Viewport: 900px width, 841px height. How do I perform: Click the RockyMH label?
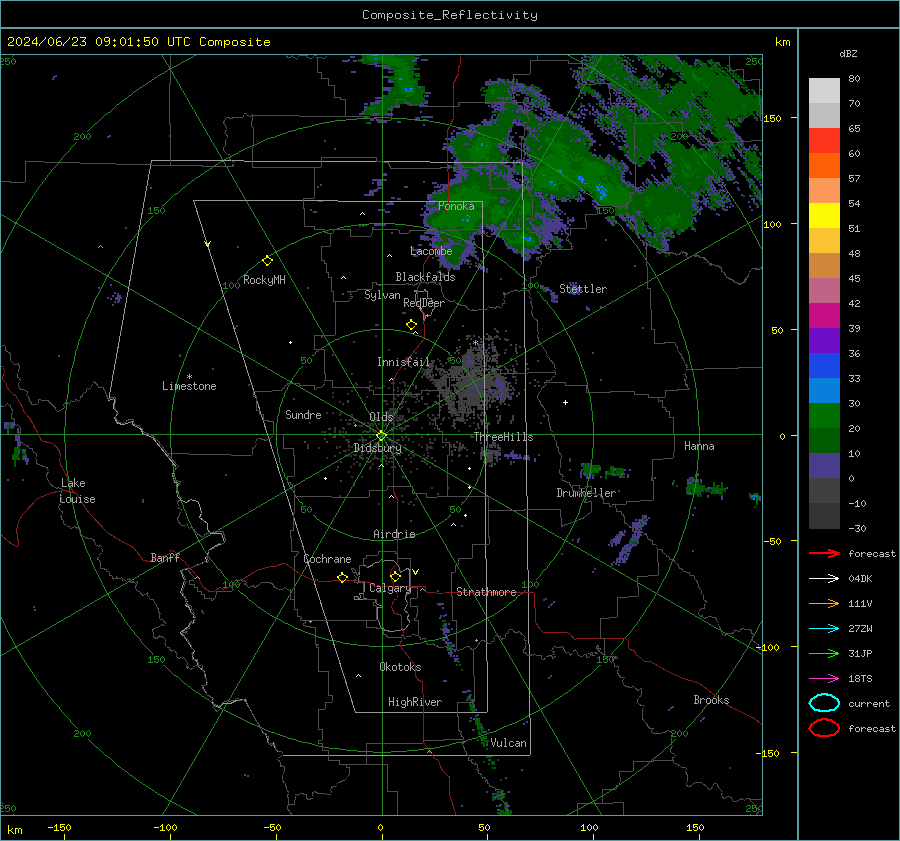(x=264, y=280)
